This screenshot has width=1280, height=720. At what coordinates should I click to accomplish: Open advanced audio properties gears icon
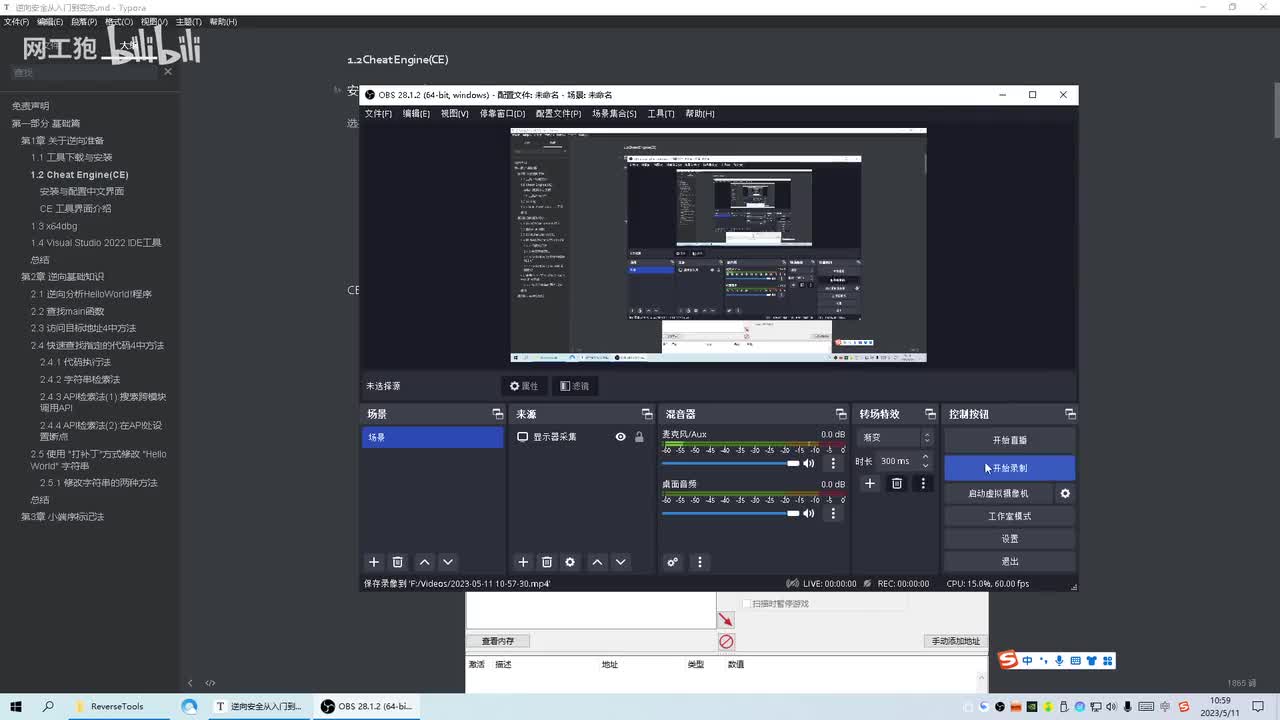point(672,562)
